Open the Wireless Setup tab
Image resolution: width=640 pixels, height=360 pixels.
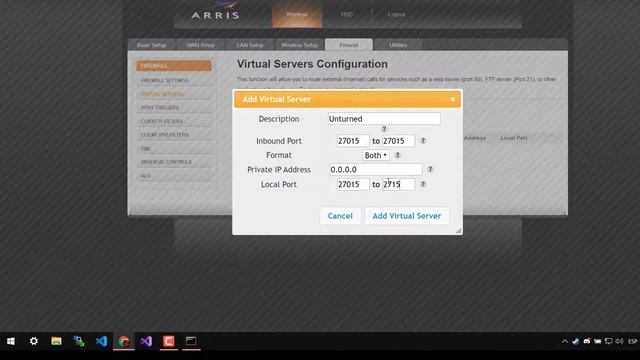[300, 45]
